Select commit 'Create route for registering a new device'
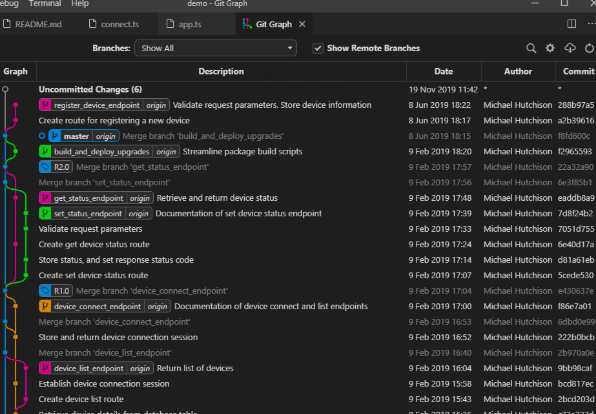 point(298,121)
